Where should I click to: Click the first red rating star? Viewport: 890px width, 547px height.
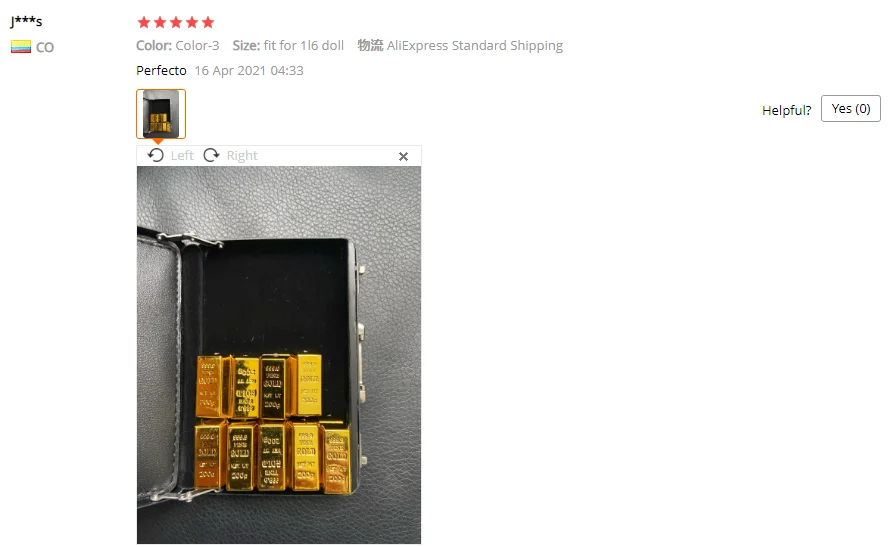coord(144,22)
